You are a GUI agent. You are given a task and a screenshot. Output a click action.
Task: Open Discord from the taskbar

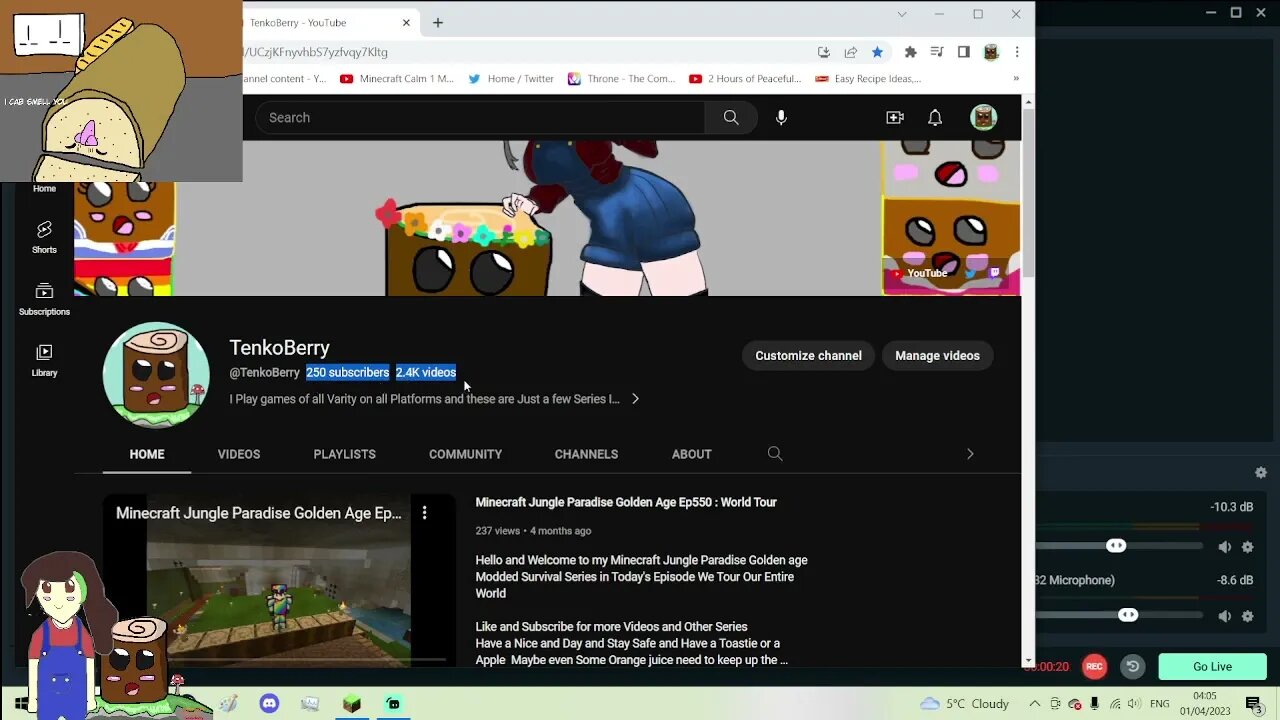(269, 704)
